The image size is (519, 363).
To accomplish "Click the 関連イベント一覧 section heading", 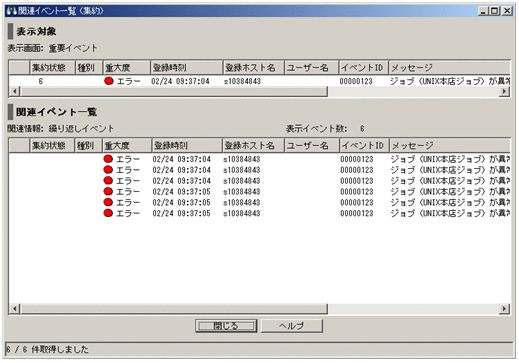I will click(56, 112).
